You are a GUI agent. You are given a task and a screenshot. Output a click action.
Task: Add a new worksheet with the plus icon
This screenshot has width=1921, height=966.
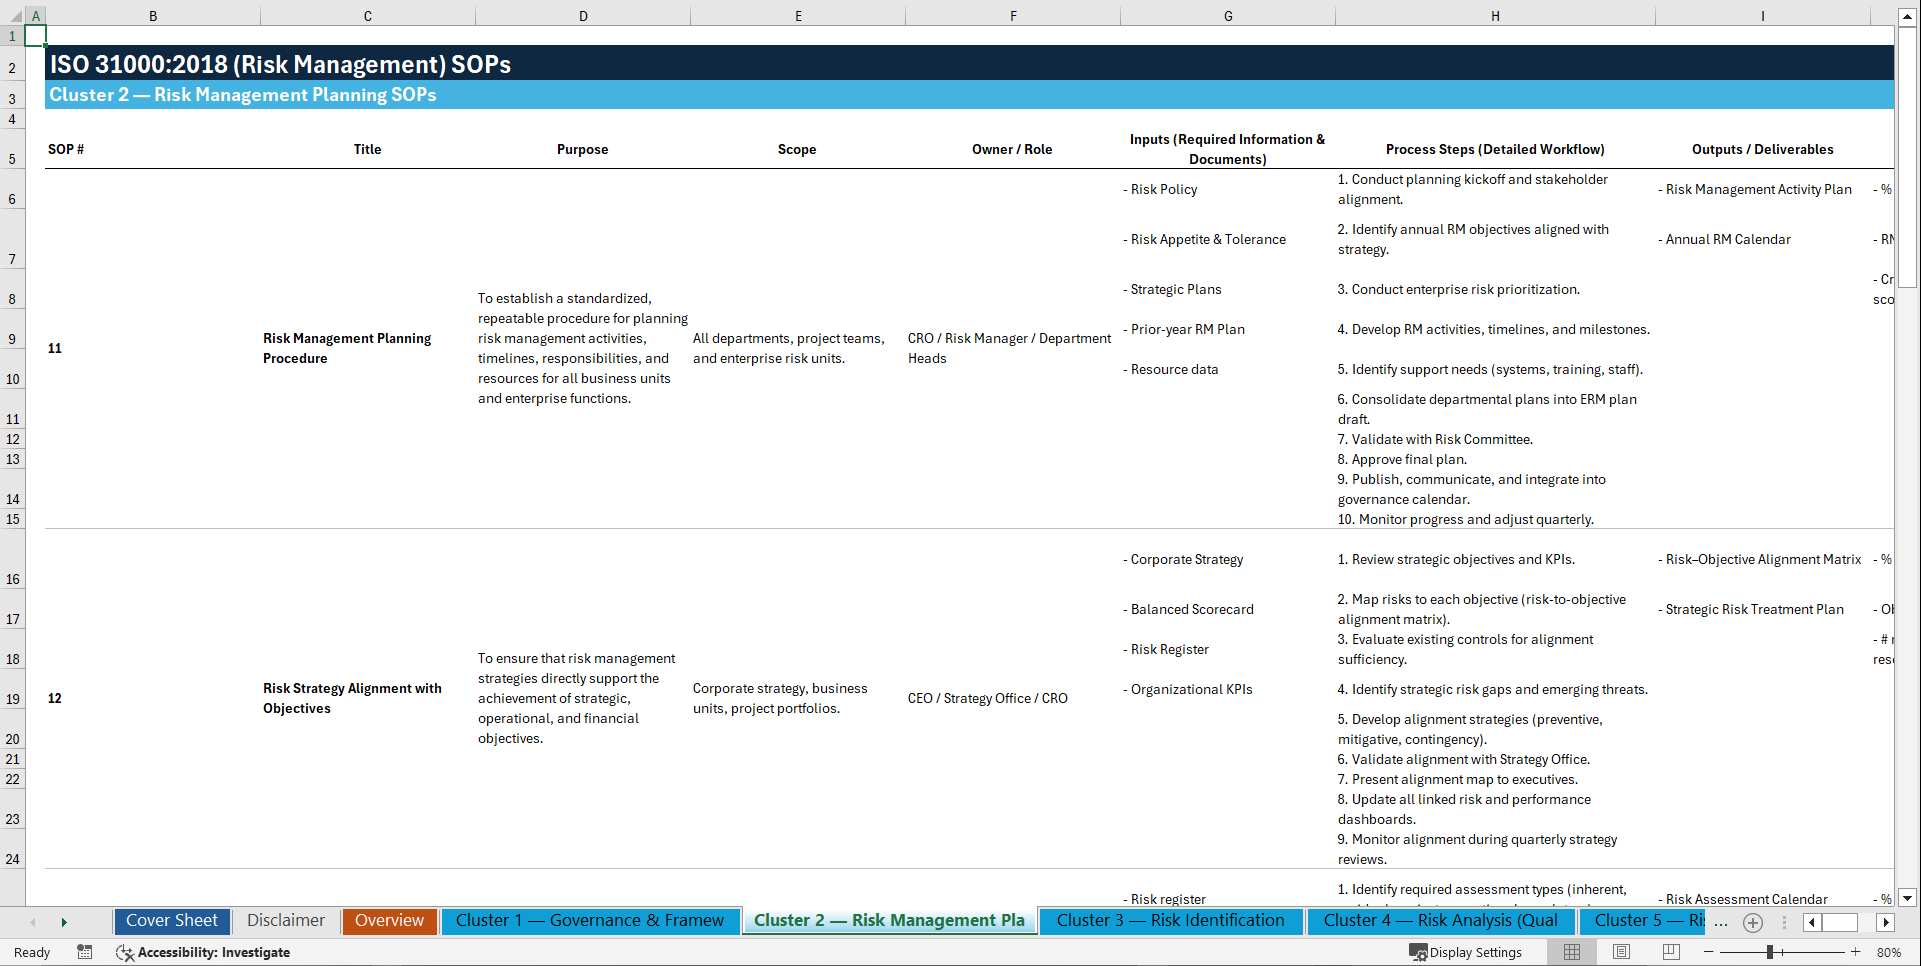tap(1752, 922)
